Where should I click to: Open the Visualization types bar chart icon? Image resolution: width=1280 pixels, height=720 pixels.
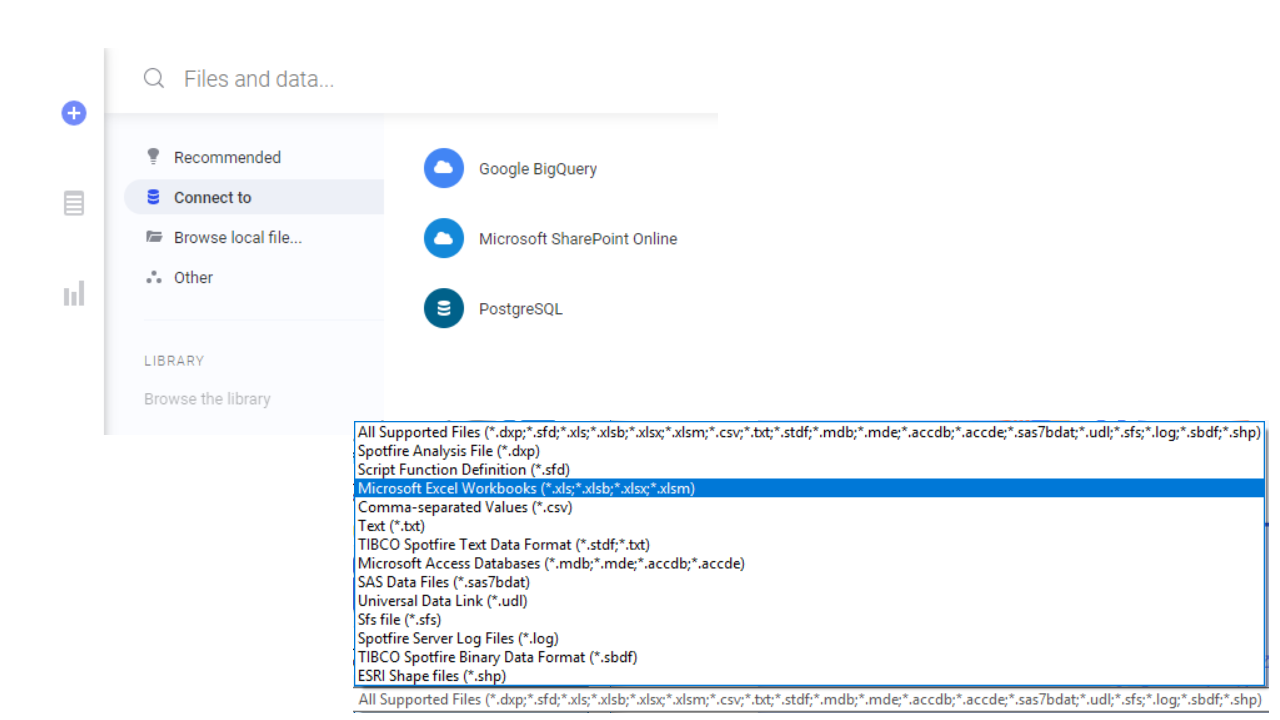click(x=74, y=294)
